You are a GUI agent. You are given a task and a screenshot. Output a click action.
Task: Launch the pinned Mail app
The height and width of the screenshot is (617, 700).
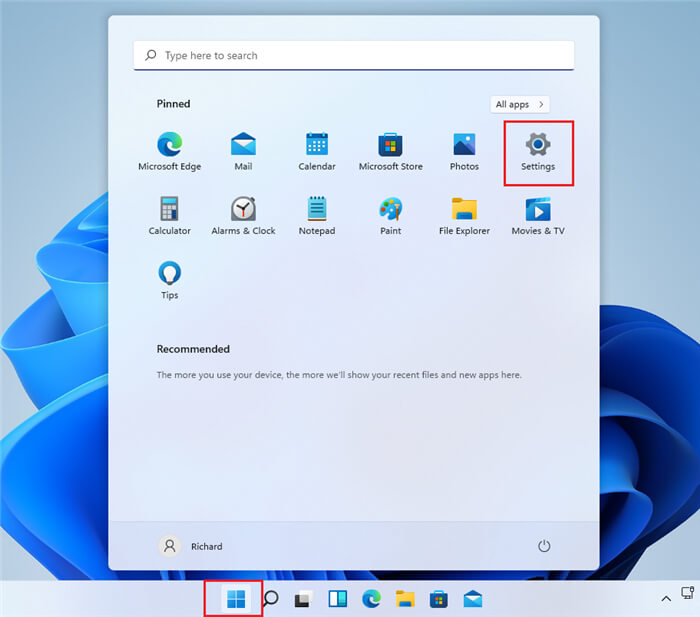pyautogui.click(x=243, y=151)
